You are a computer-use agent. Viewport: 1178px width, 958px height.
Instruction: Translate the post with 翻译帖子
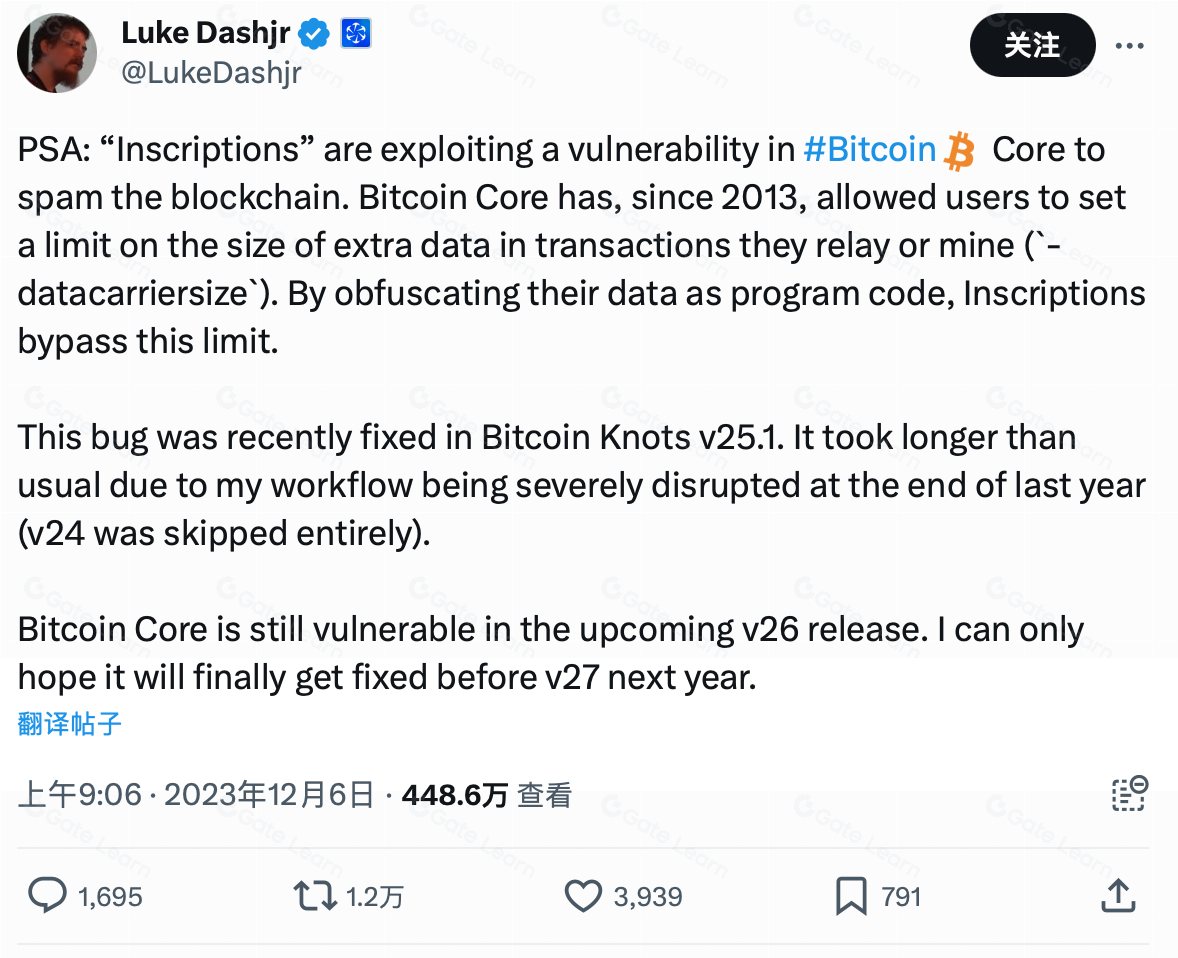[x=67, y=724]
